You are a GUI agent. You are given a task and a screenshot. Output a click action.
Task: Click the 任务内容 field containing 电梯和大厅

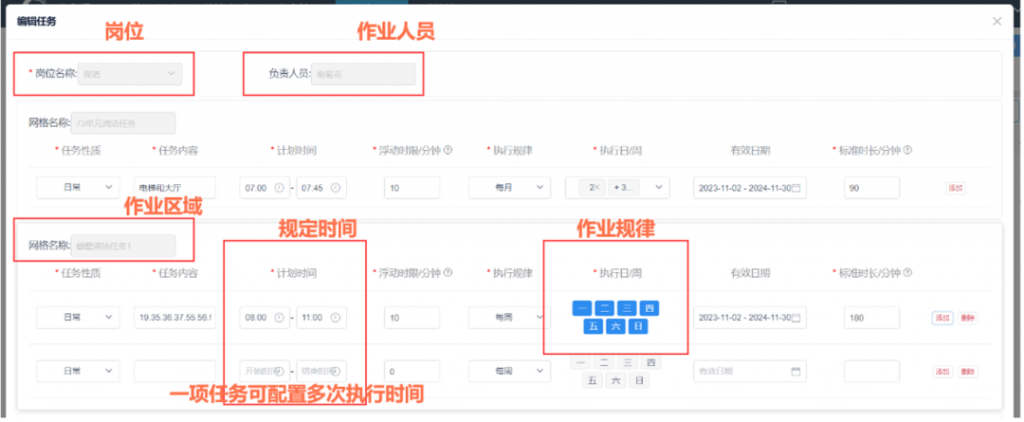pyautogui.click(x=174, y=187)
